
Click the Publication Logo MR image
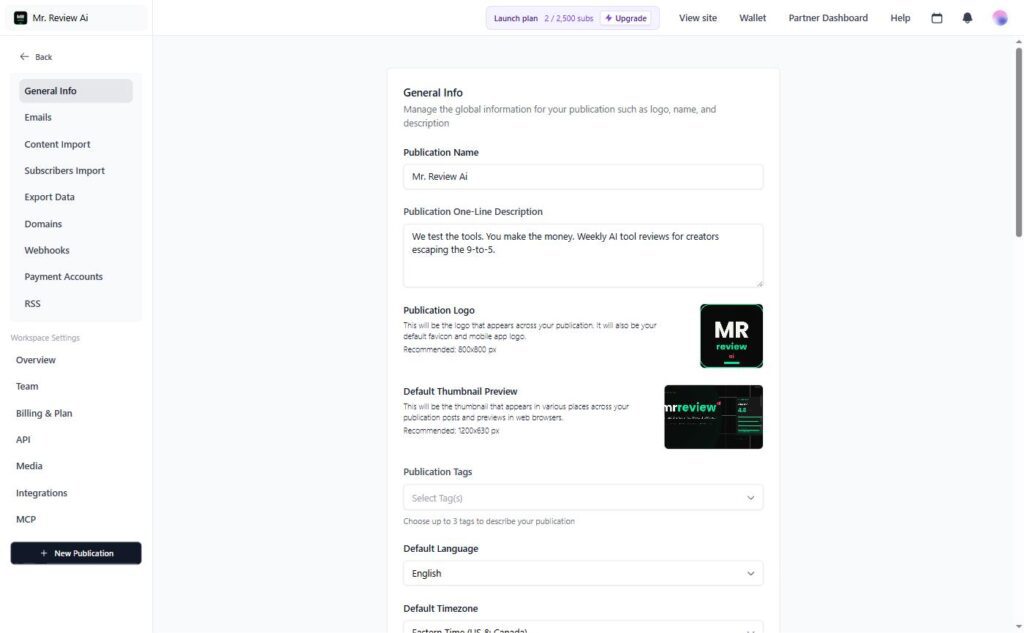click(731, 336)
